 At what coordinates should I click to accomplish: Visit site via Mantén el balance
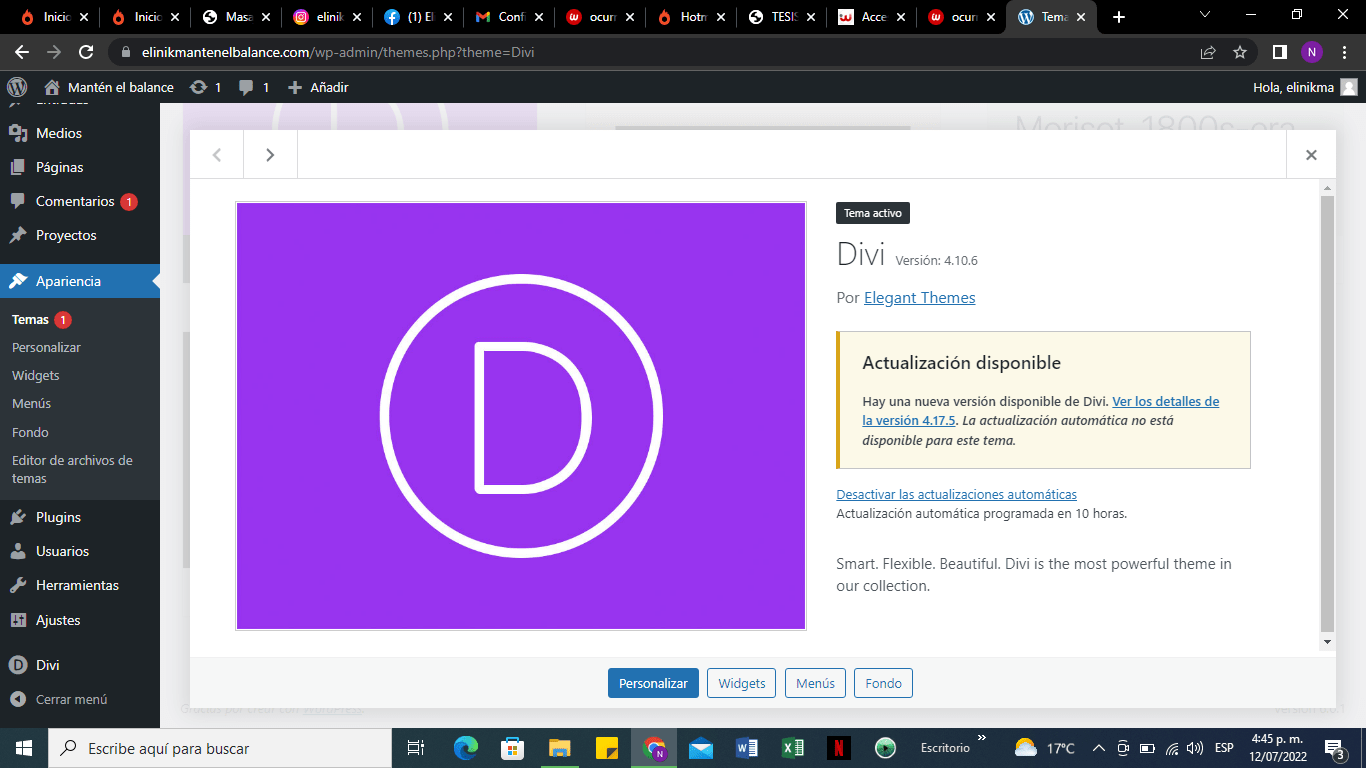(109, 87)
